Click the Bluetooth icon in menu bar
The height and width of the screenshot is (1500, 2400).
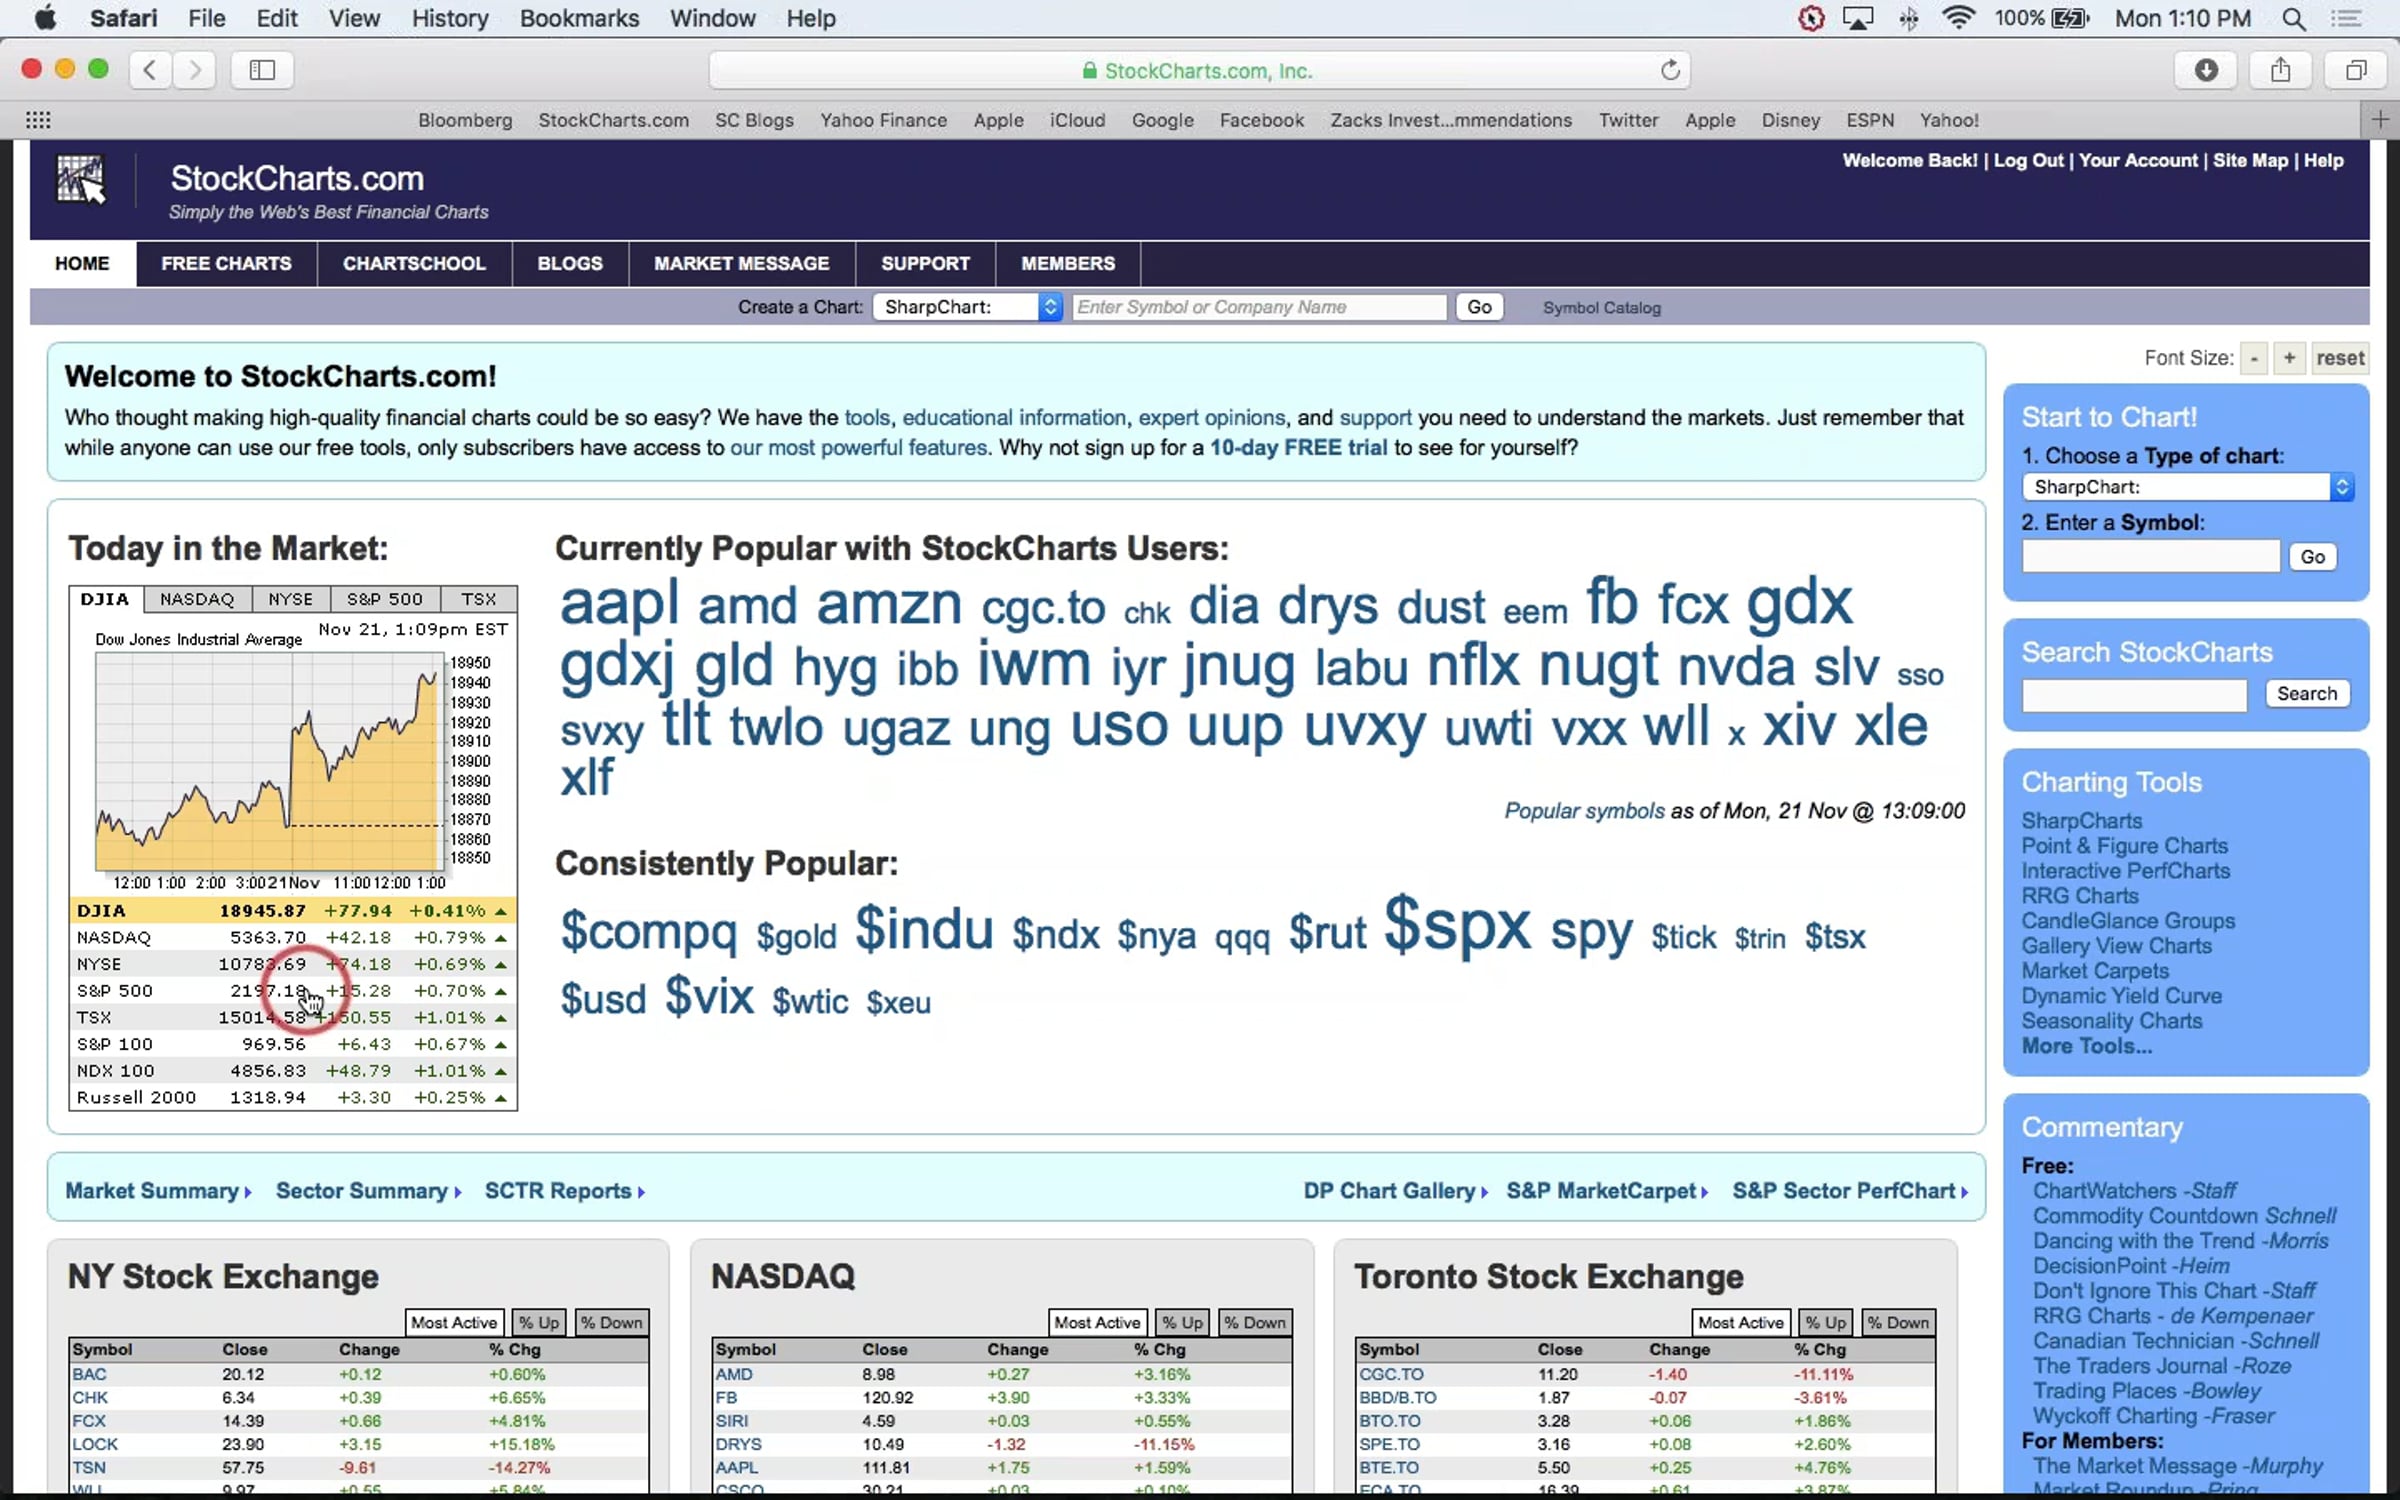(x=1908, y=19)
